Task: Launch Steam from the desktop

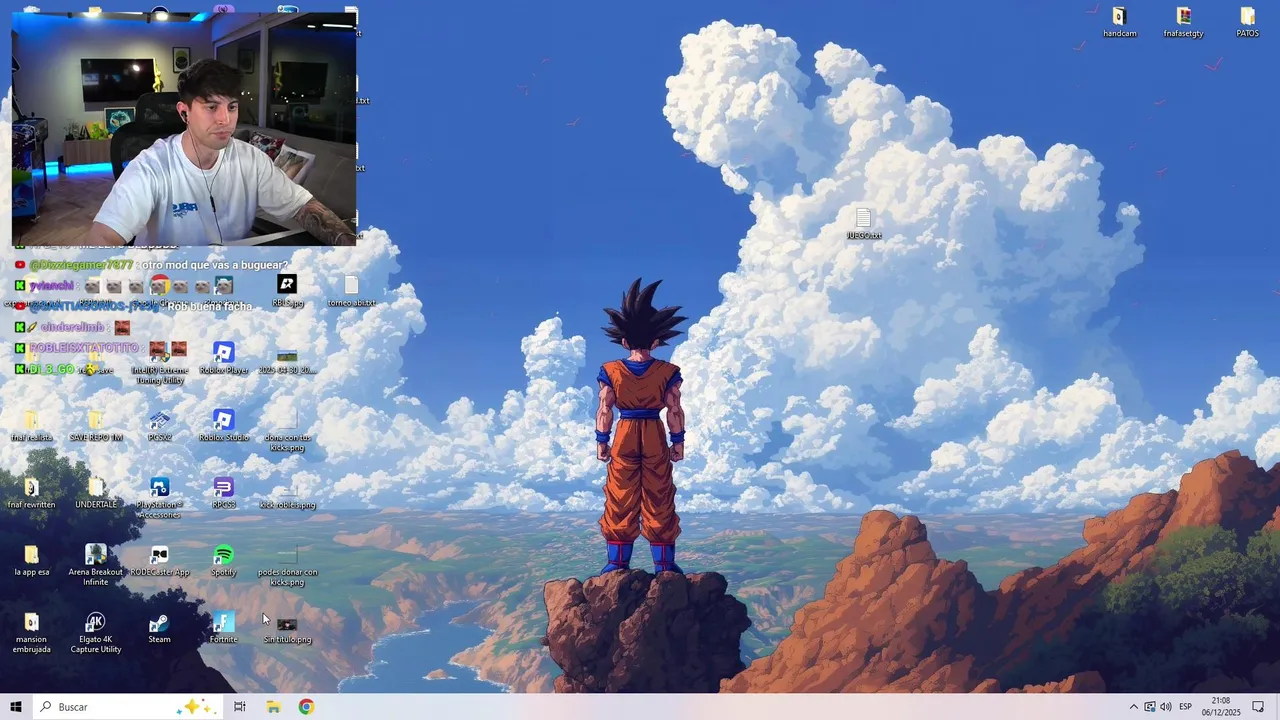Action: point(159,628)
